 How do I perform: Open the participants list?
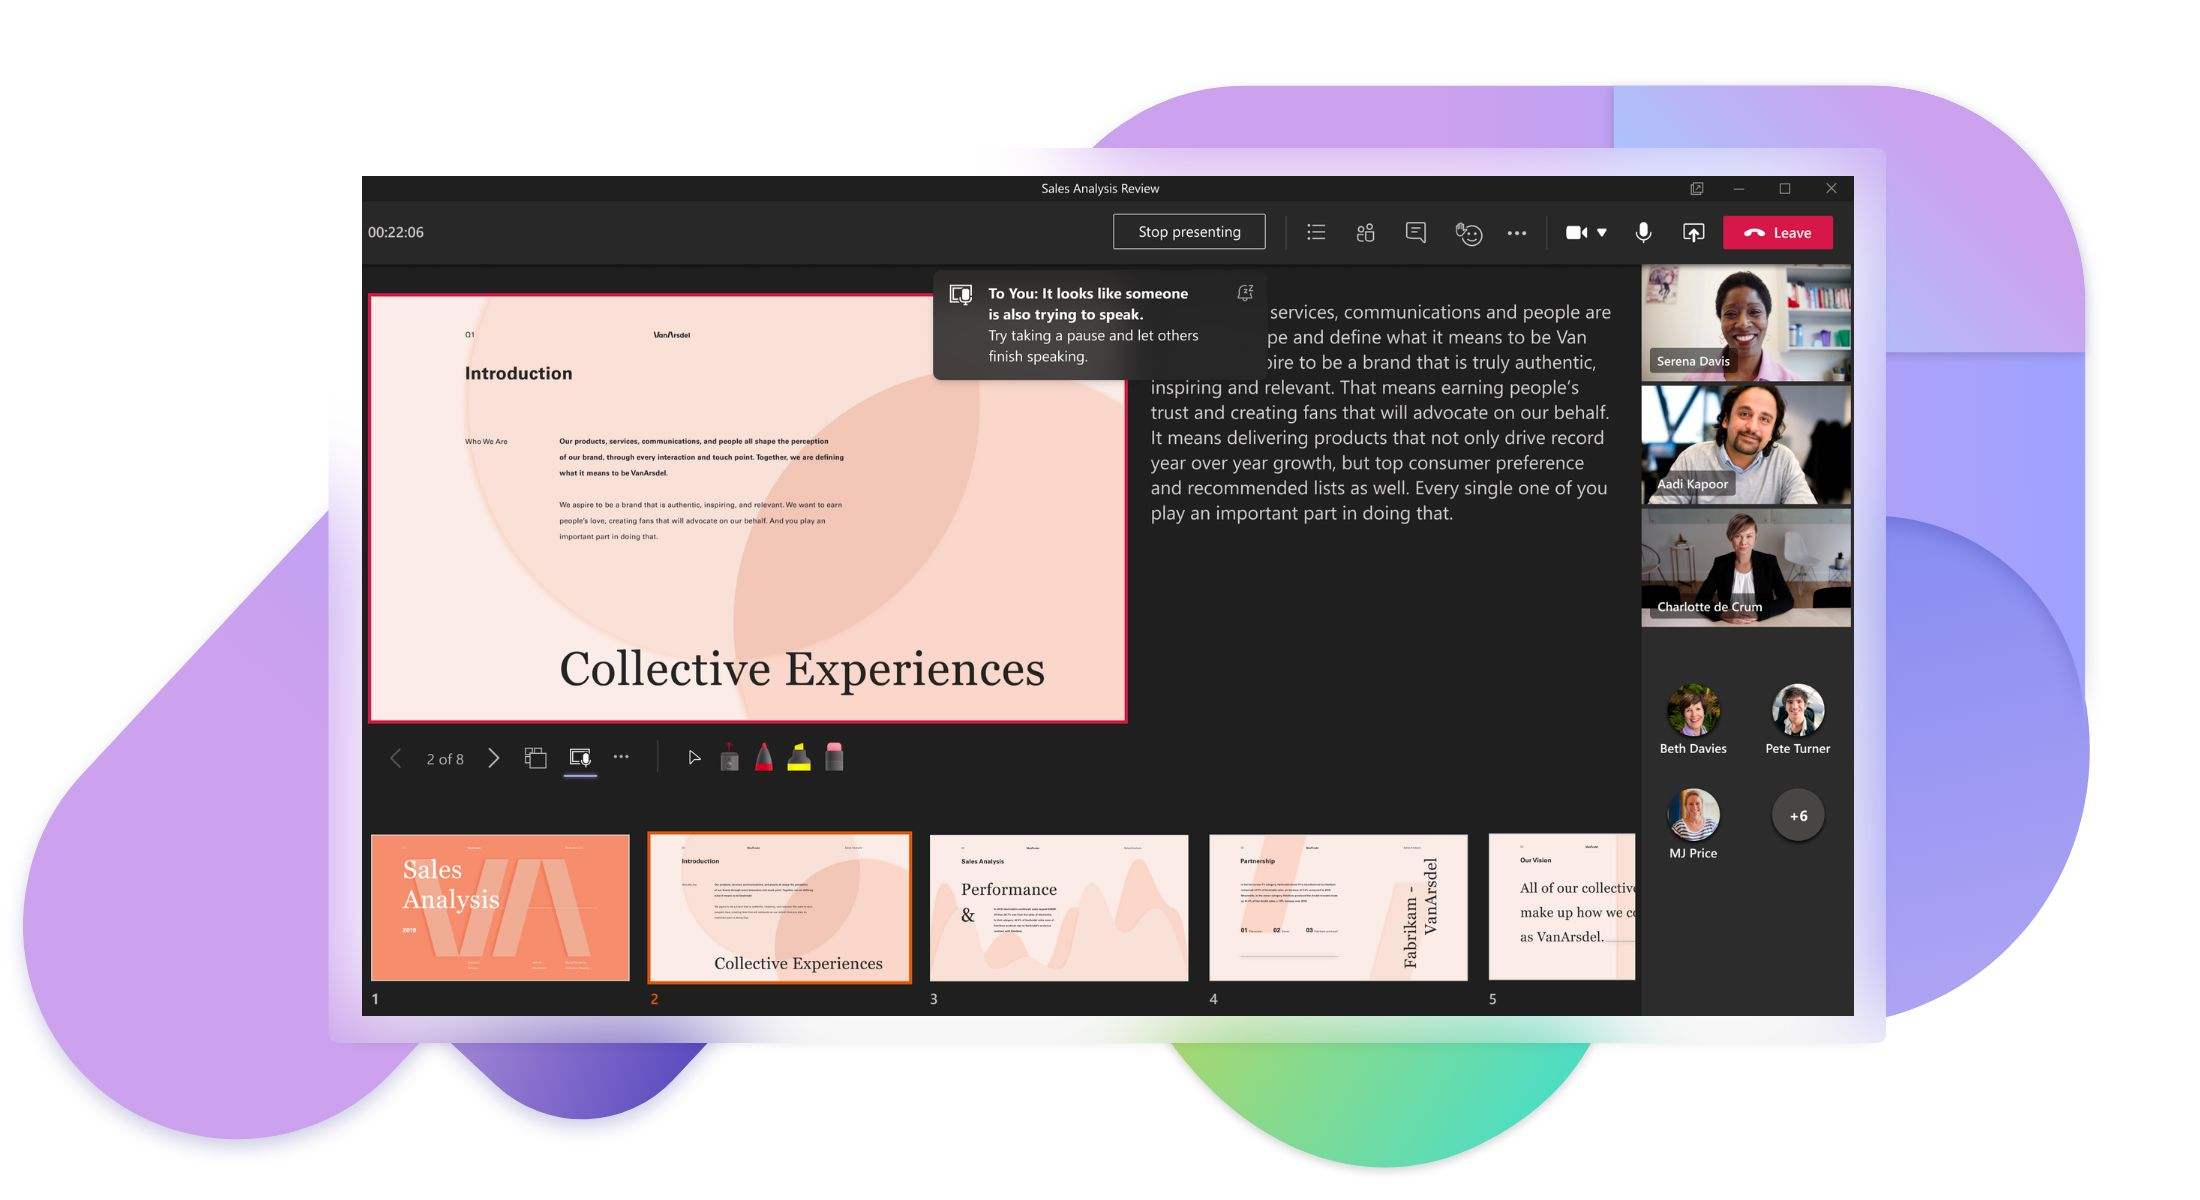pyautogui.click(x=1365, y=232)
